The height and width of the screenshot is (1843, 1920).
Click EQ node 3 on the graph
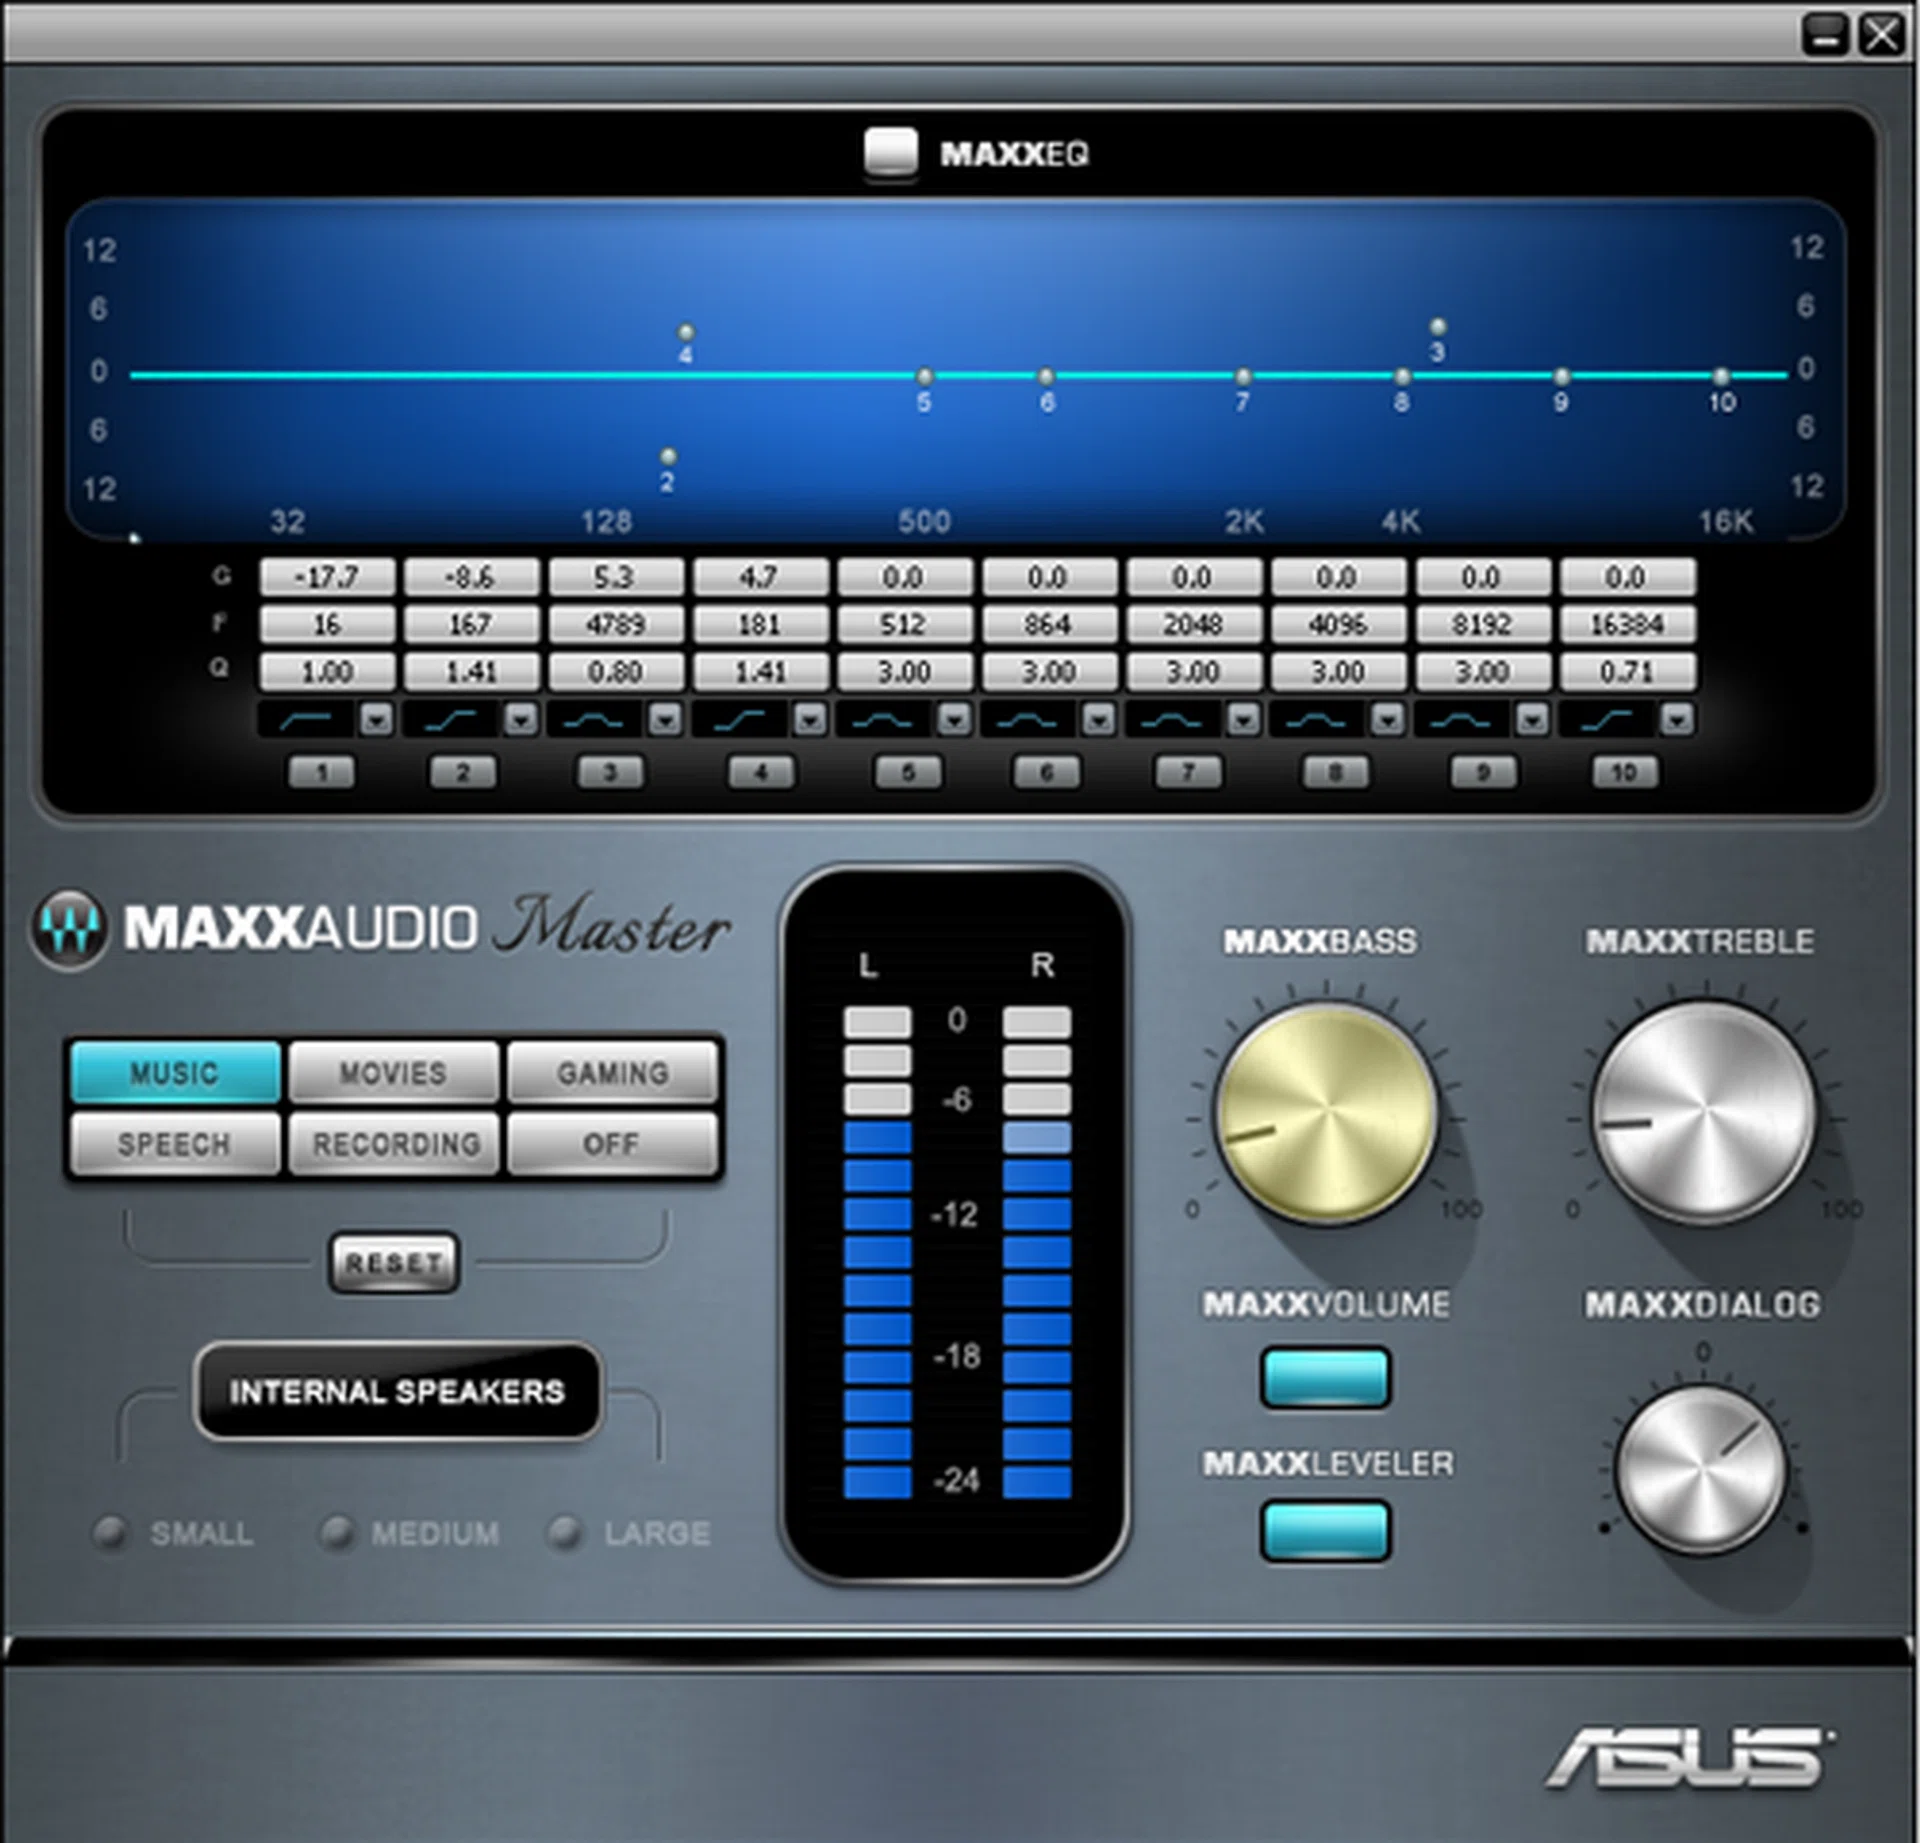tap(1437, 327)
